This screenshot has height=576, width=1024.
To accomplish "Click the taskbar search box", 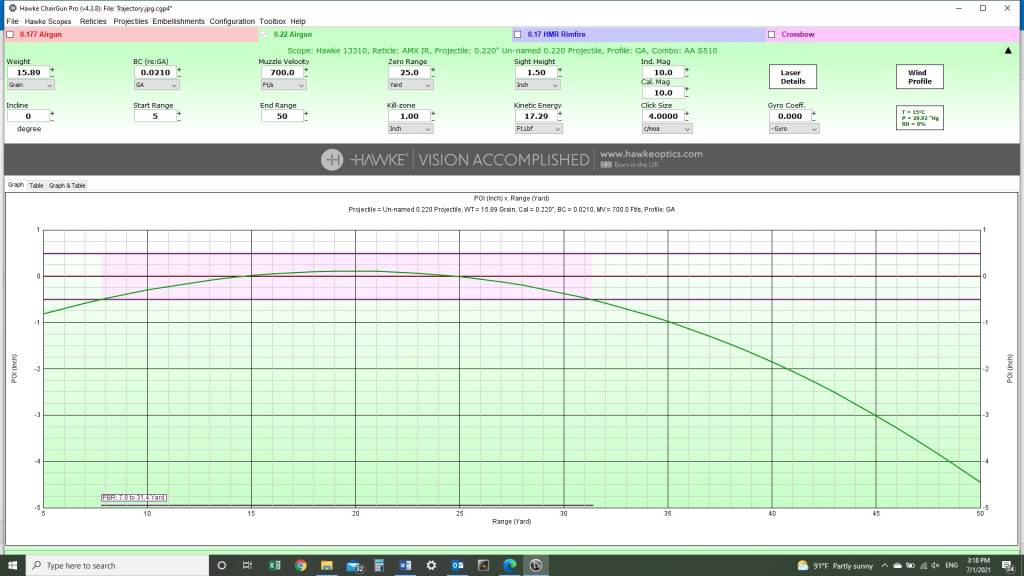I will pos(118,565).
